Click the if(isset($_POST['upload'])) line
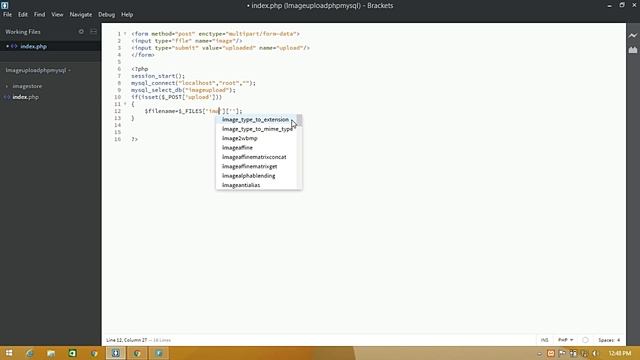This screenshot has width=640, height=360. pyautogui.click(x=176, y=97)
